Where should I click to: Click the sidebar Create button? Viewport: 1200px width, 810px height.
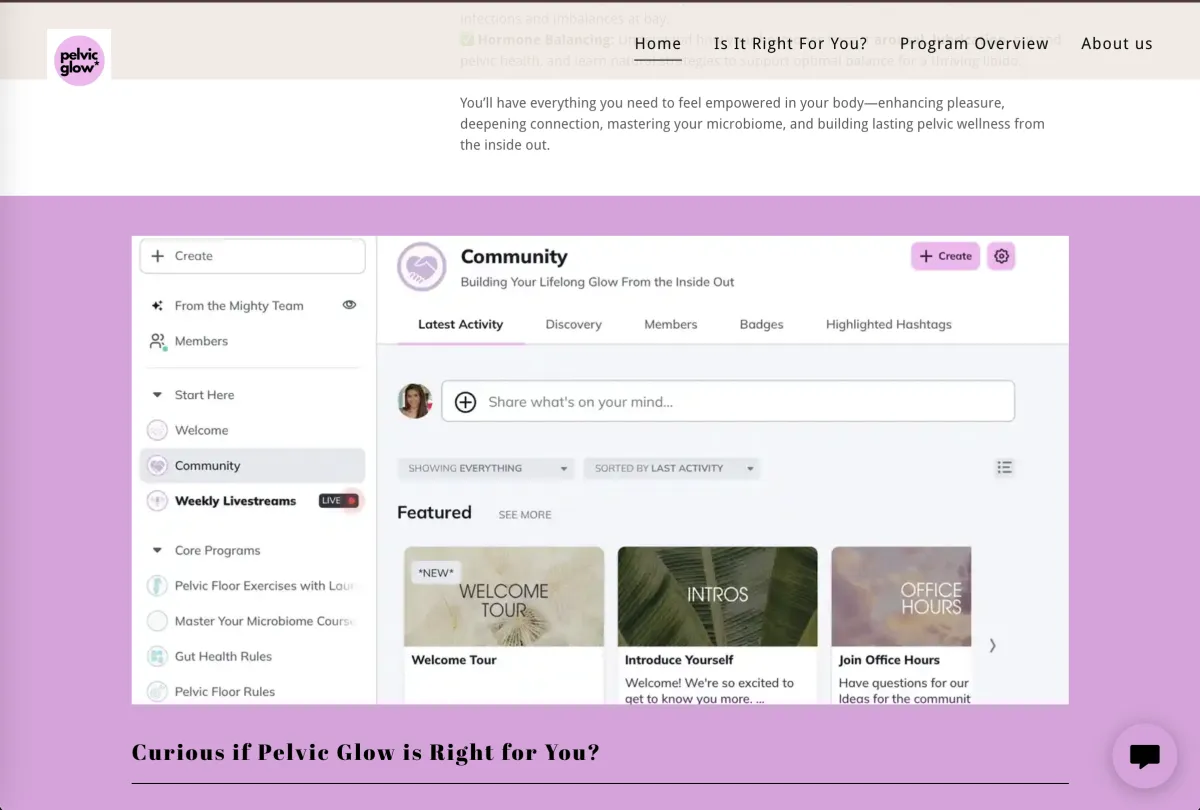[x=252, y=256]
